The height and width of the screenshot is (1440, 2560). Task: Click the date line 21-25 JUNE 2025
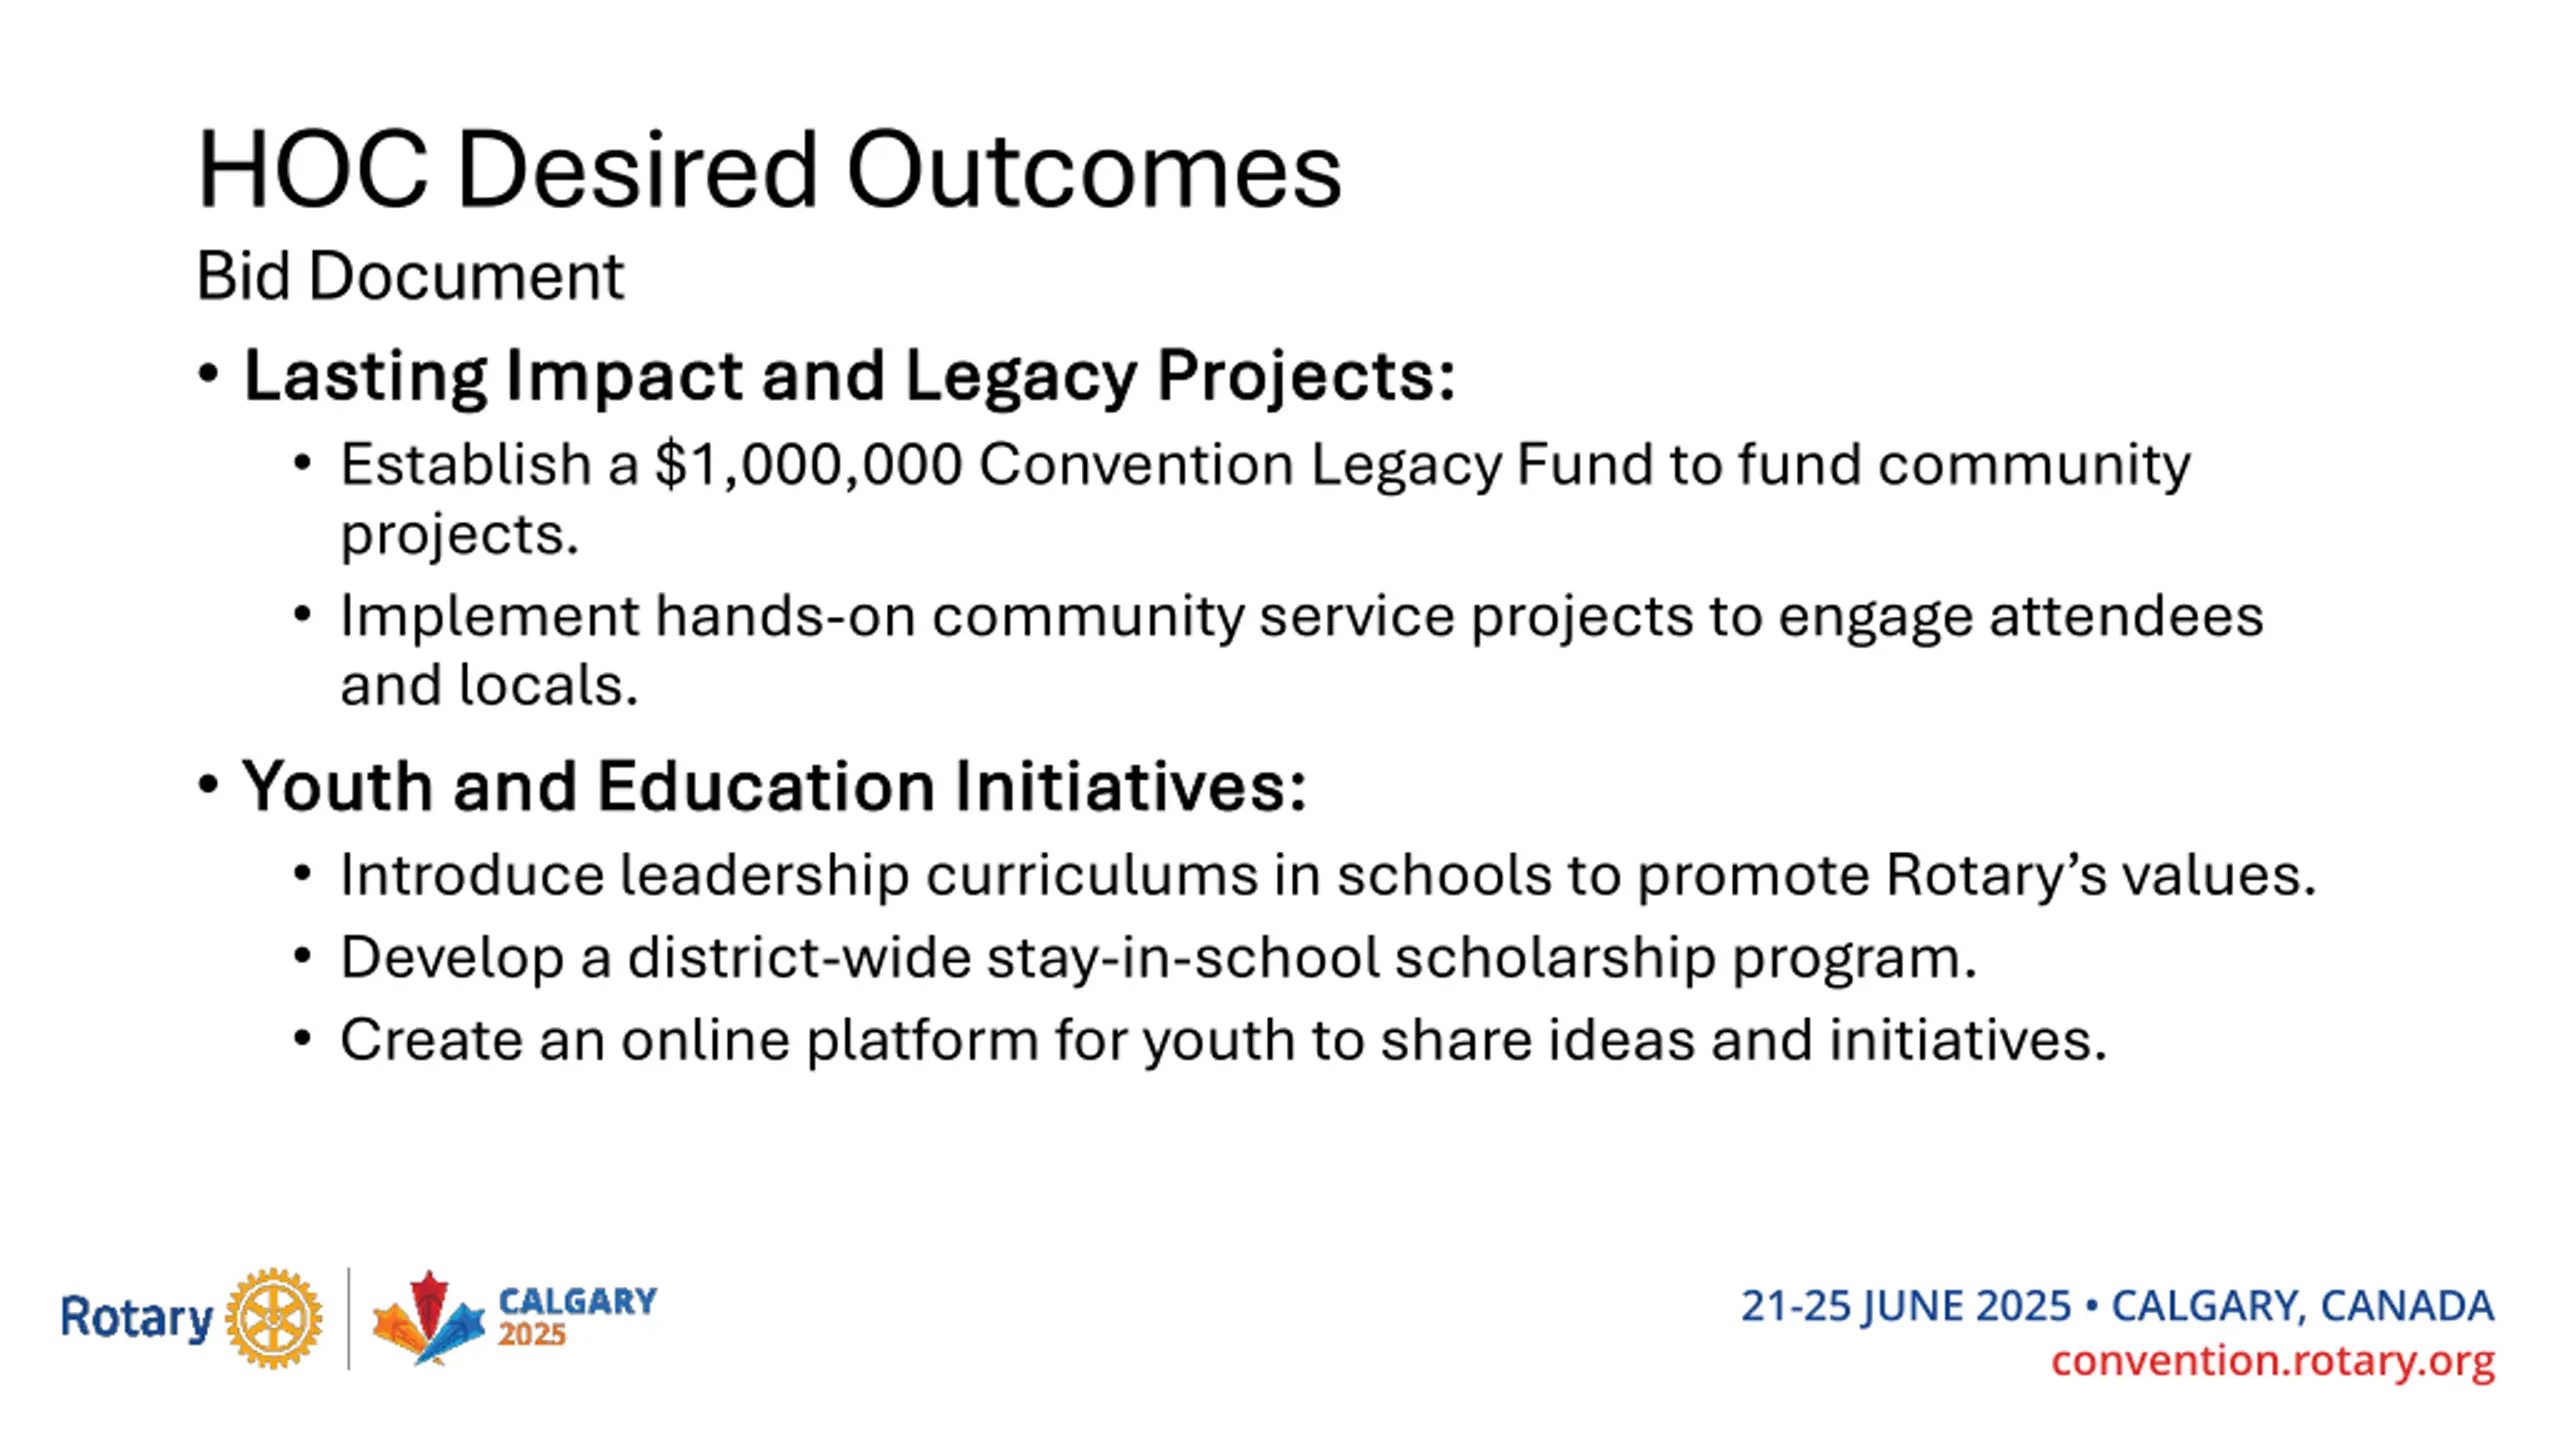(1905, 1306)
